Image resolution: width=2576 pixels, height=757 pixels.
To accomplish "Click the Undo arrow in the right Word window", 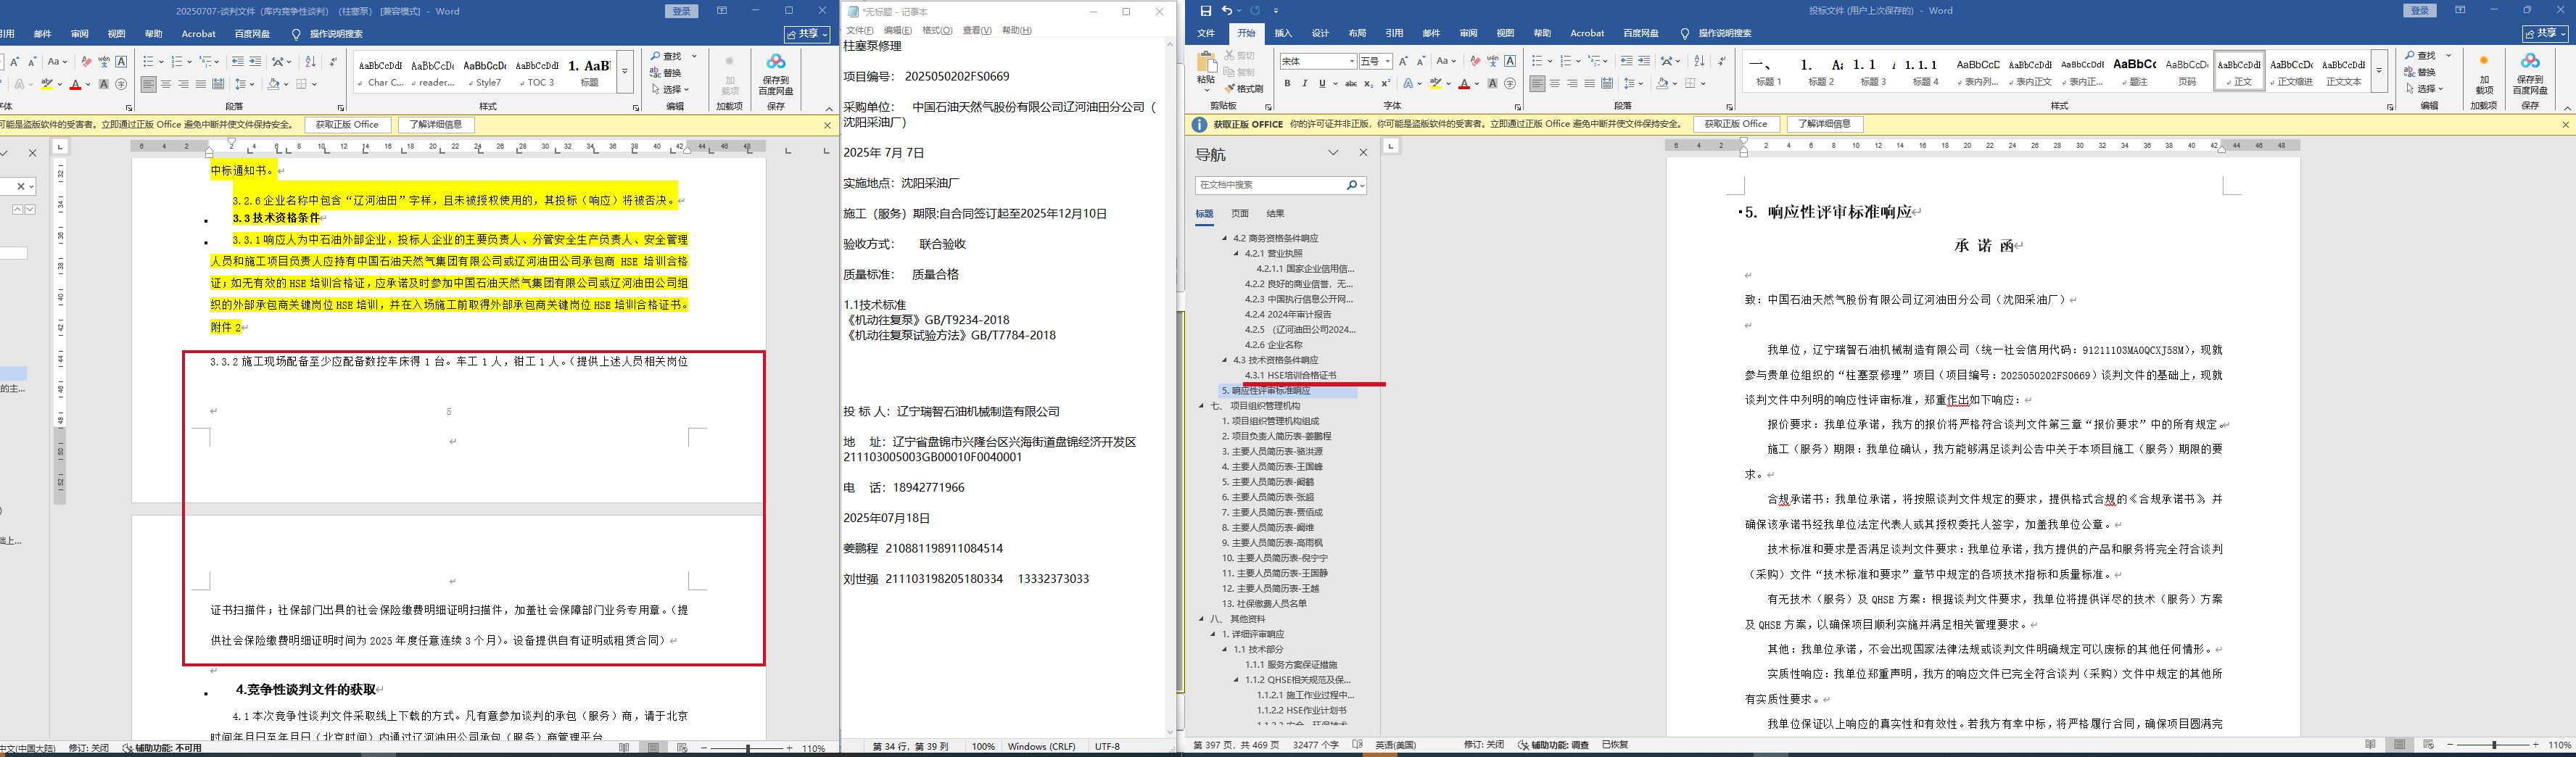I will coord(1227,11).
